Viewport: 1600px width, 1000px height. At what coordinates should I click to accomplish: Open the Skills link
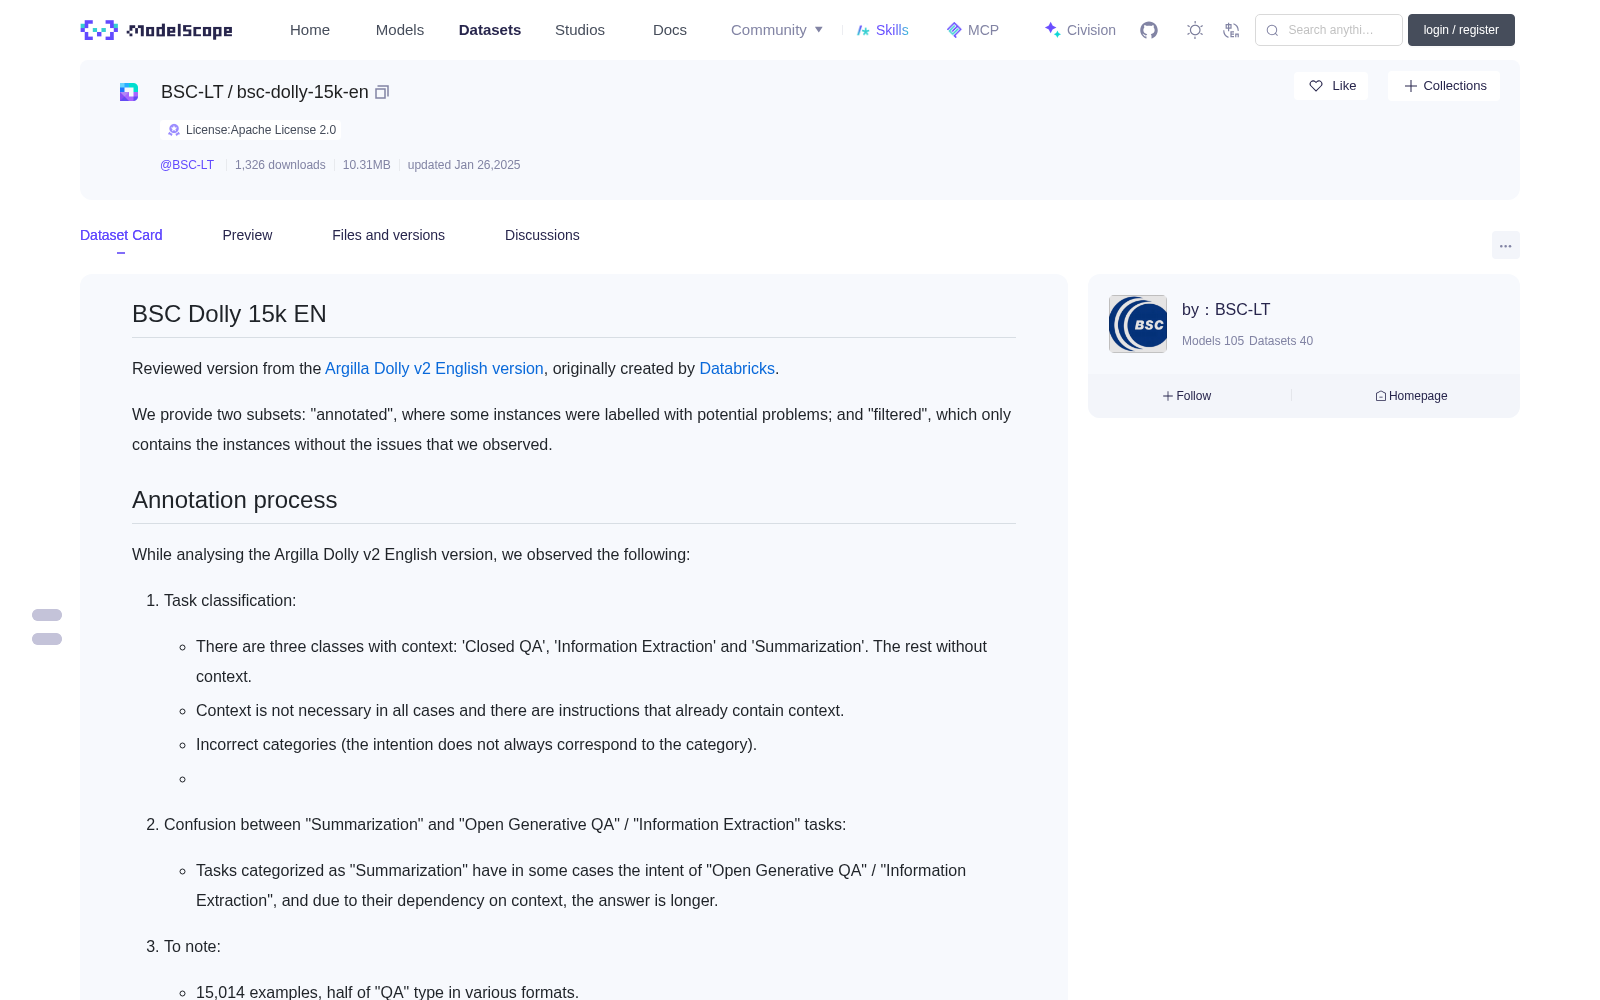[x=882, y=30]
